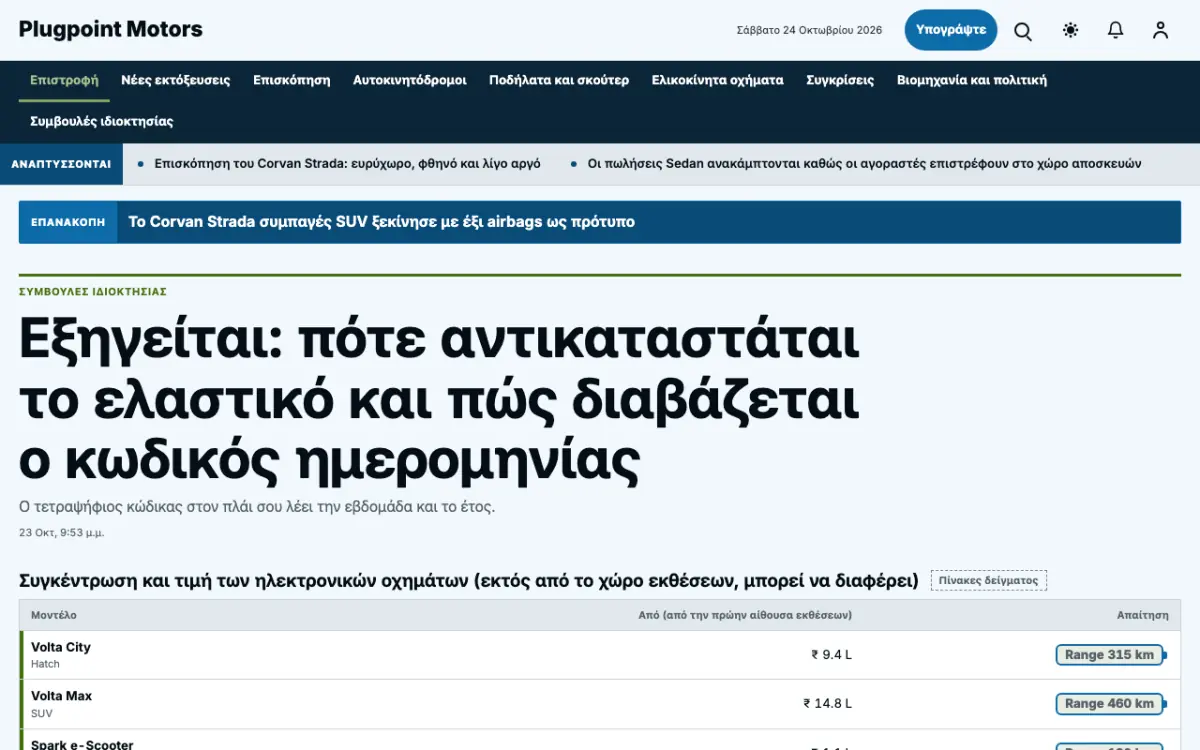Click the Υπογράψτε subscribe button

(x=951, y=30)
